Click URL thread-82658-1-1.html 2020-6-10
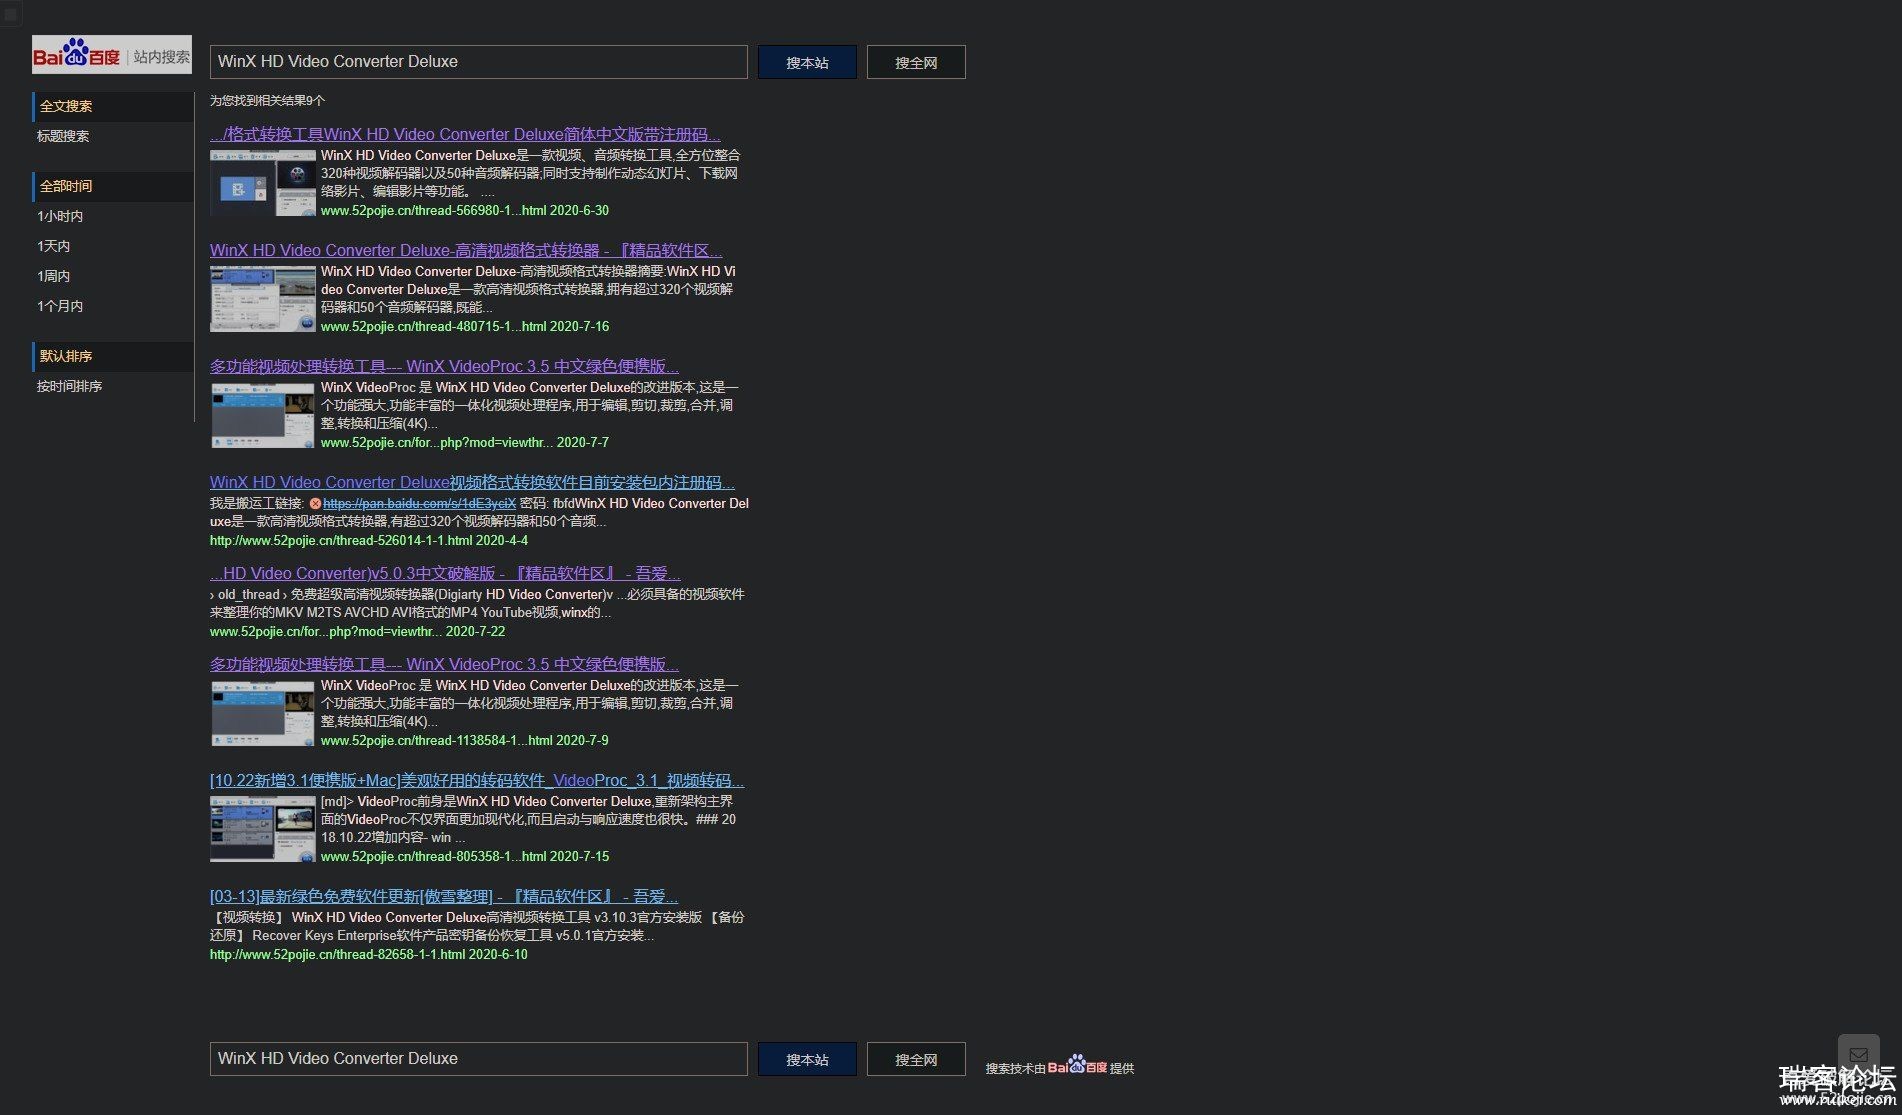Viewport: 1902px width, 1115px height. (x=369, y=955)
